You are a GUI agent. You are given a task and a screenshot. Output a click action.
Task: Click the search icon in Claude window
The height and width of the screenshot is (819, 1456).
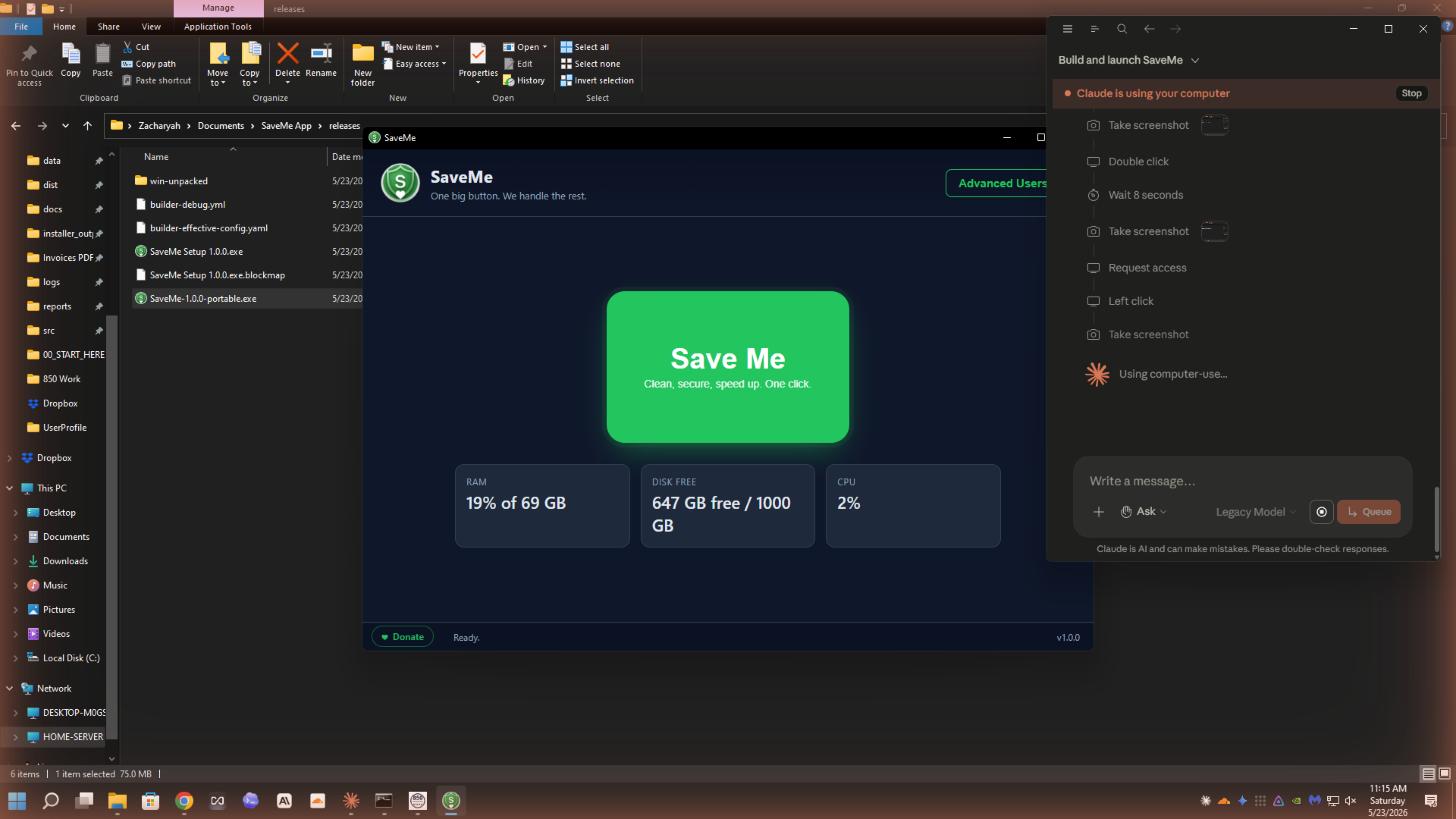1122,29
